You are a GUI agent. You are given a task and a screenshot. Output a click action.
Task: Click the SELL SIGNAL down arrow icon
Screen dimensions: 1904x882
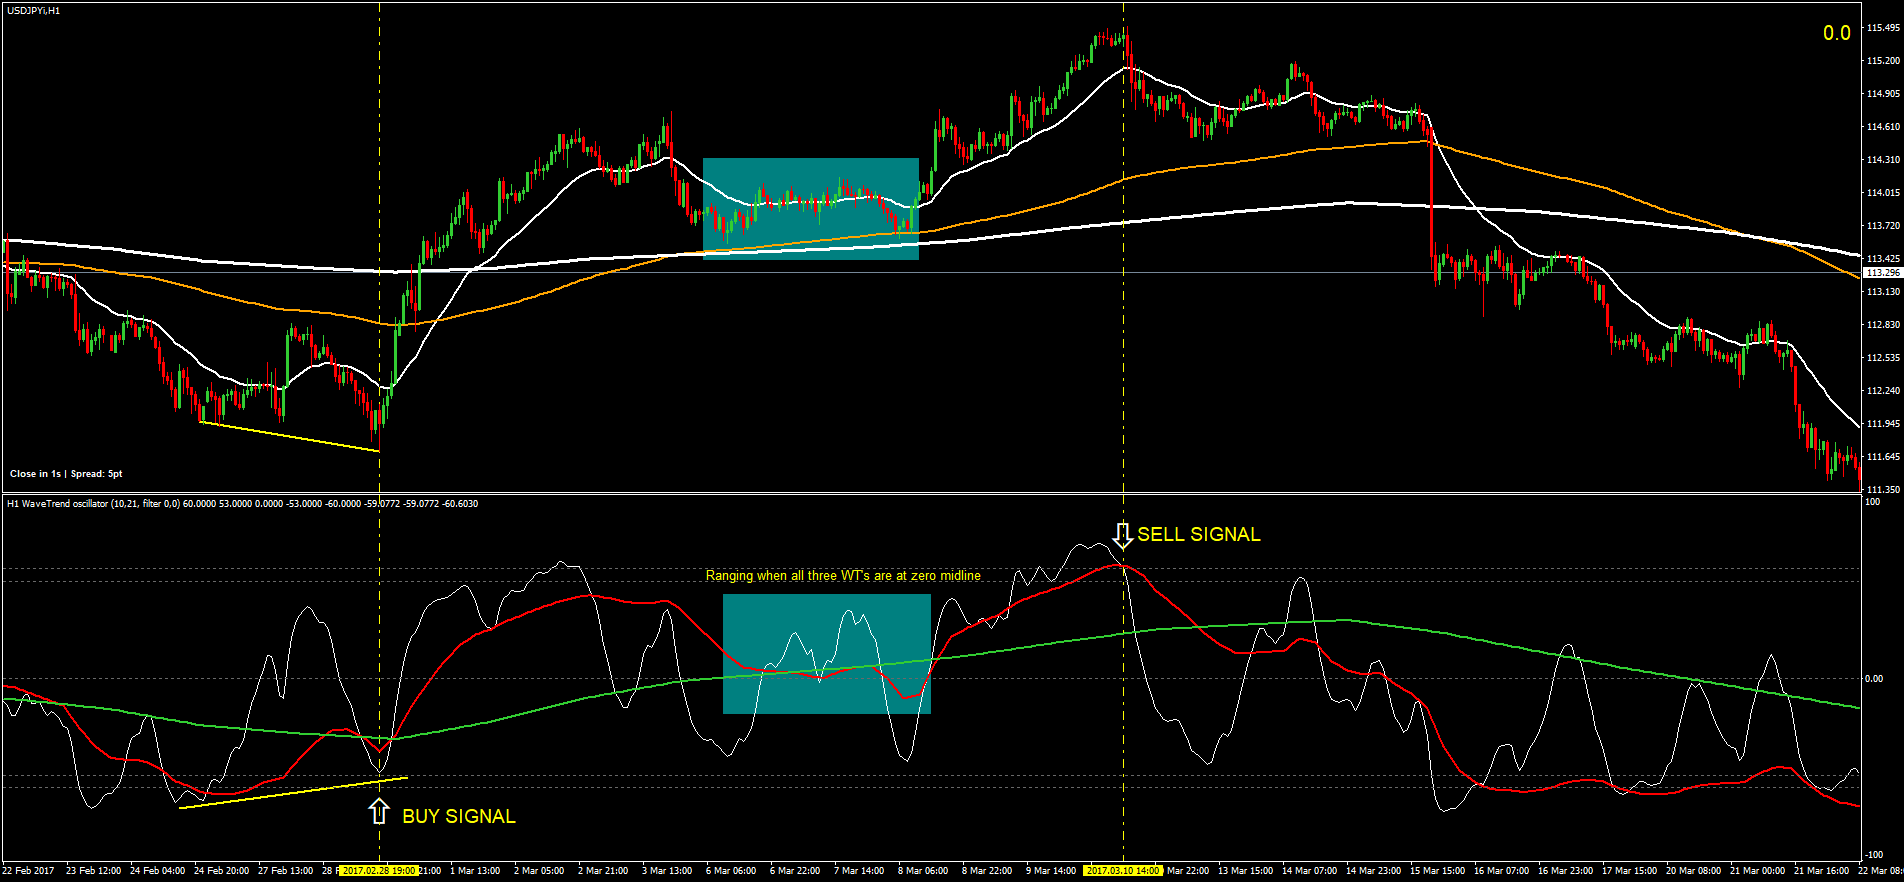point(1123,535)
